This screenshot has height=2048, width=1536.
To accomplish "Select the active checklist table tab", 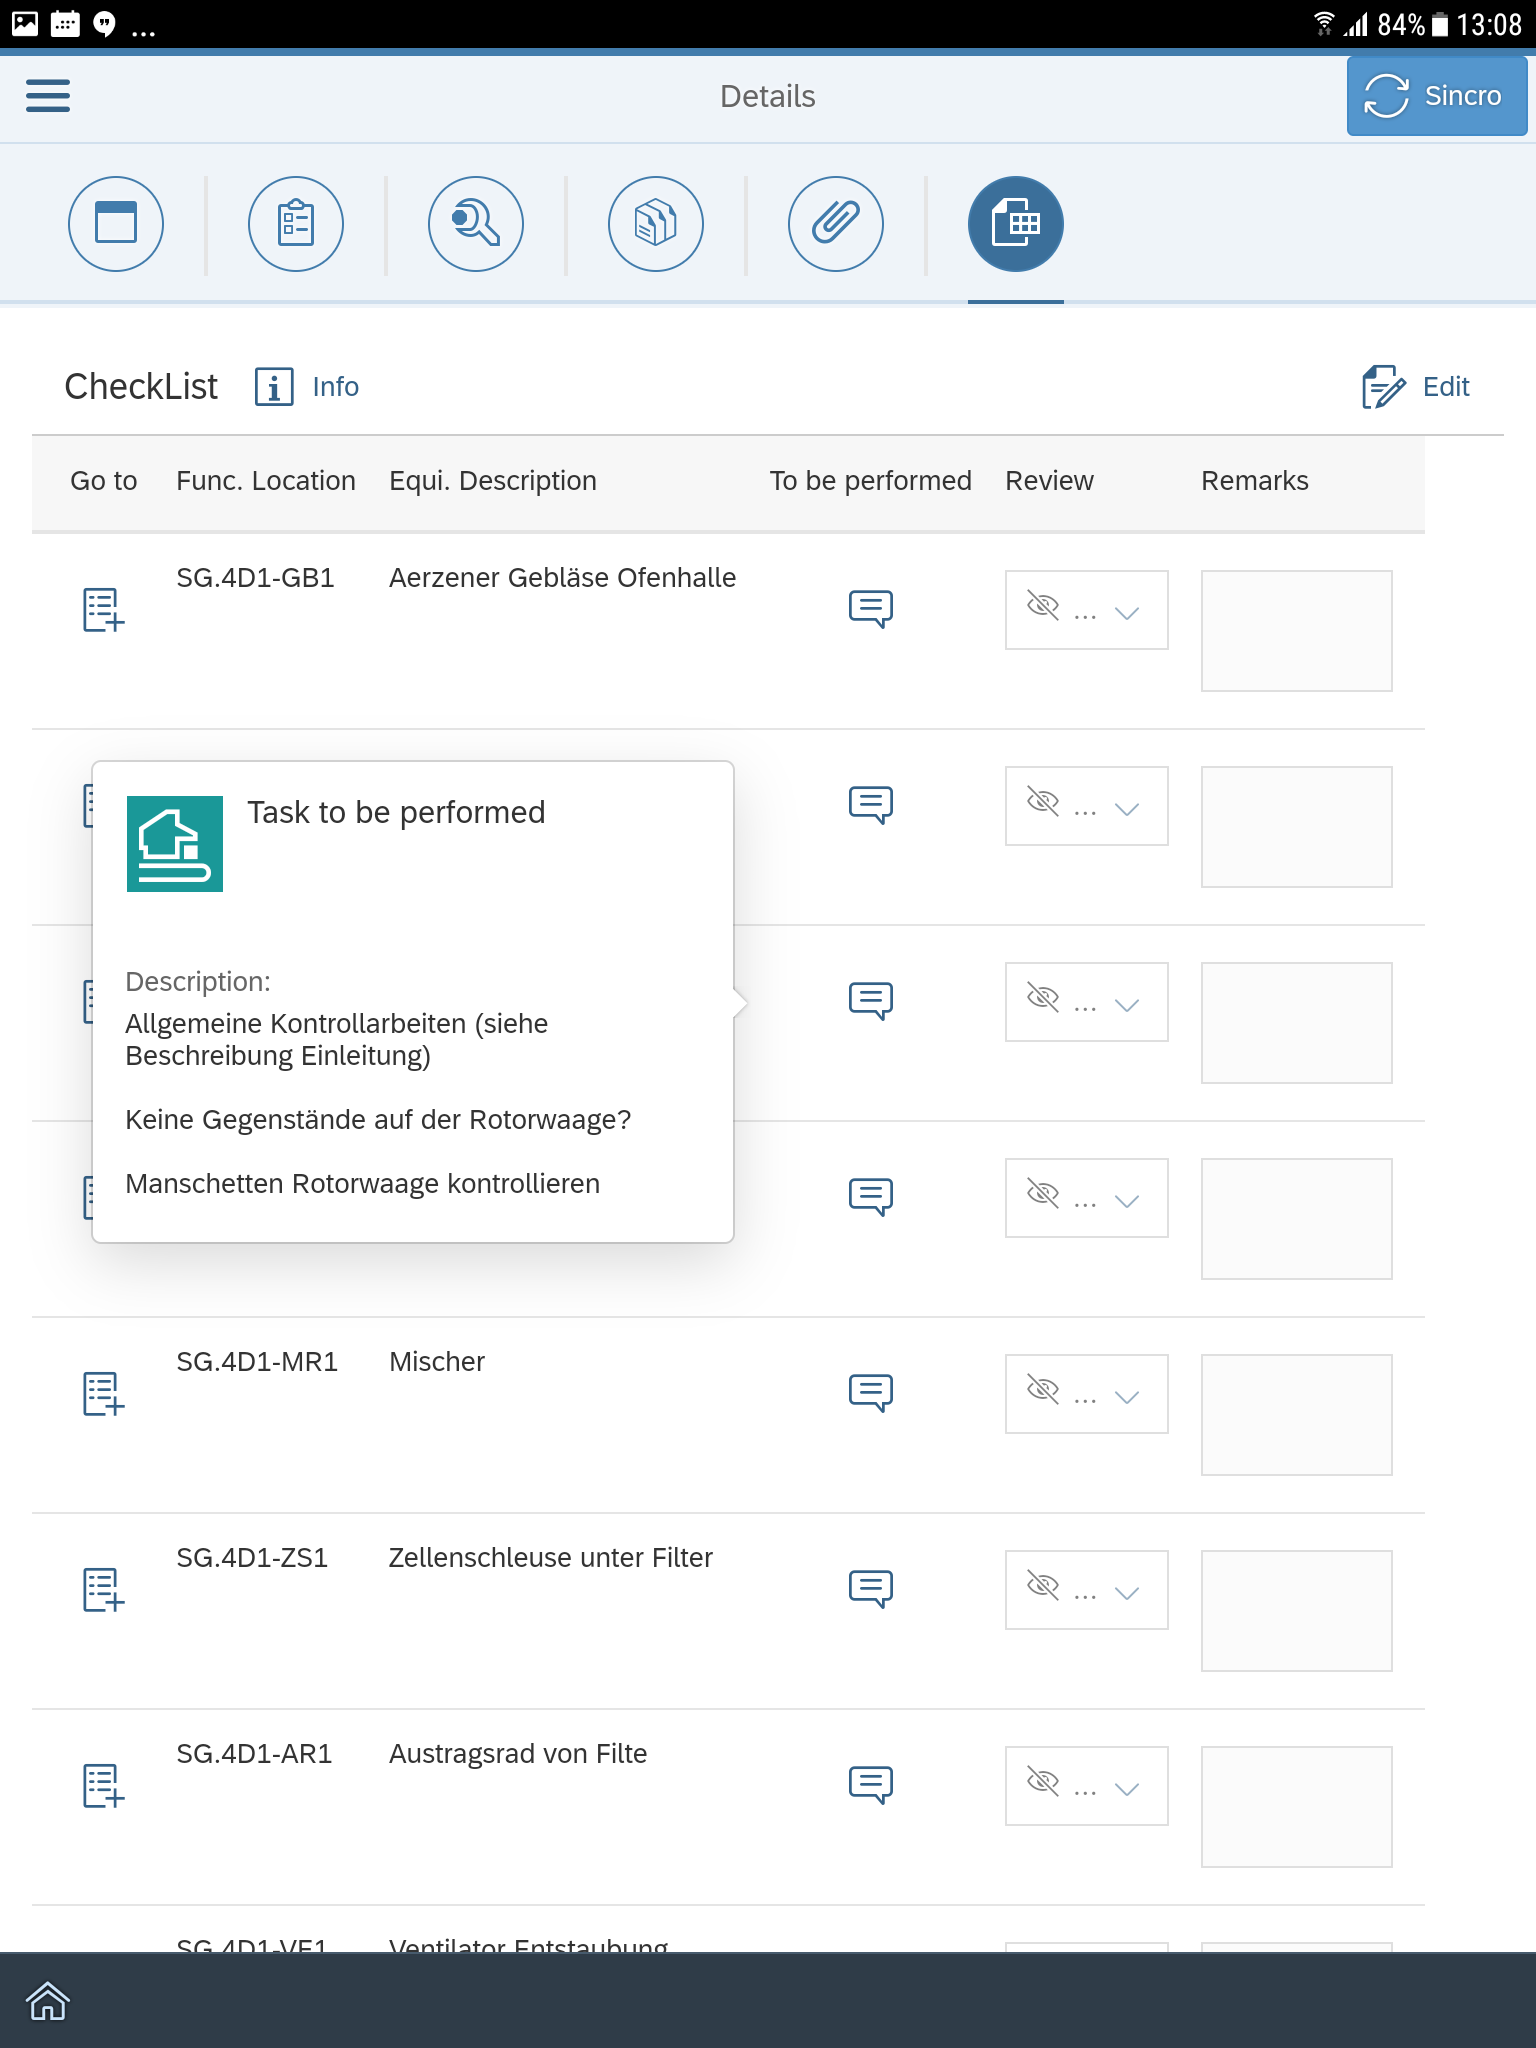I will pyautogui.click(x=1016, y=224).
